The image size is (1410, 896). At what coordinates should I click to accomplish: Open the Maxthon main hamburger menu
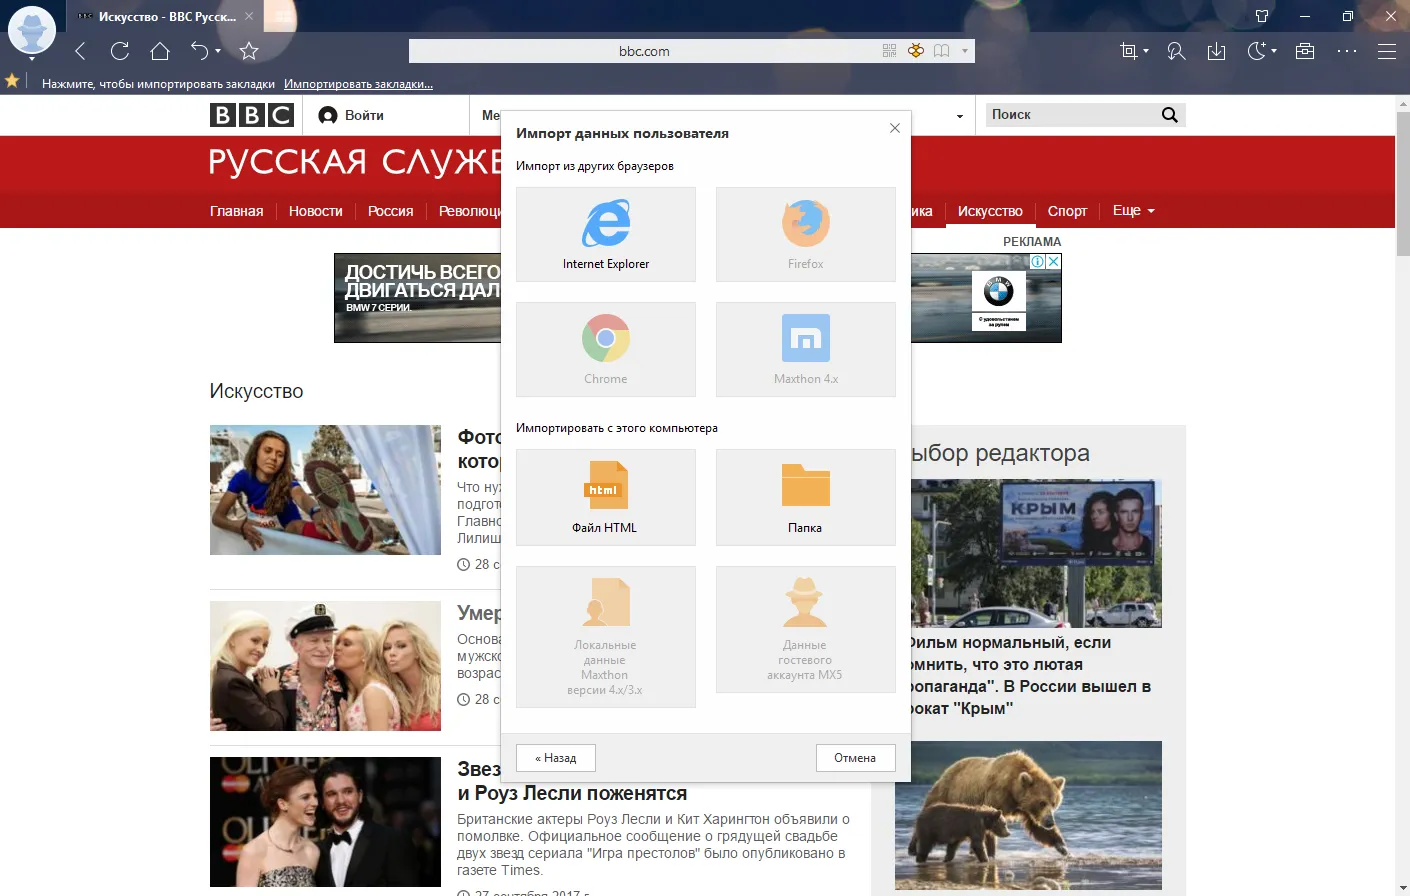(1387, 51)
